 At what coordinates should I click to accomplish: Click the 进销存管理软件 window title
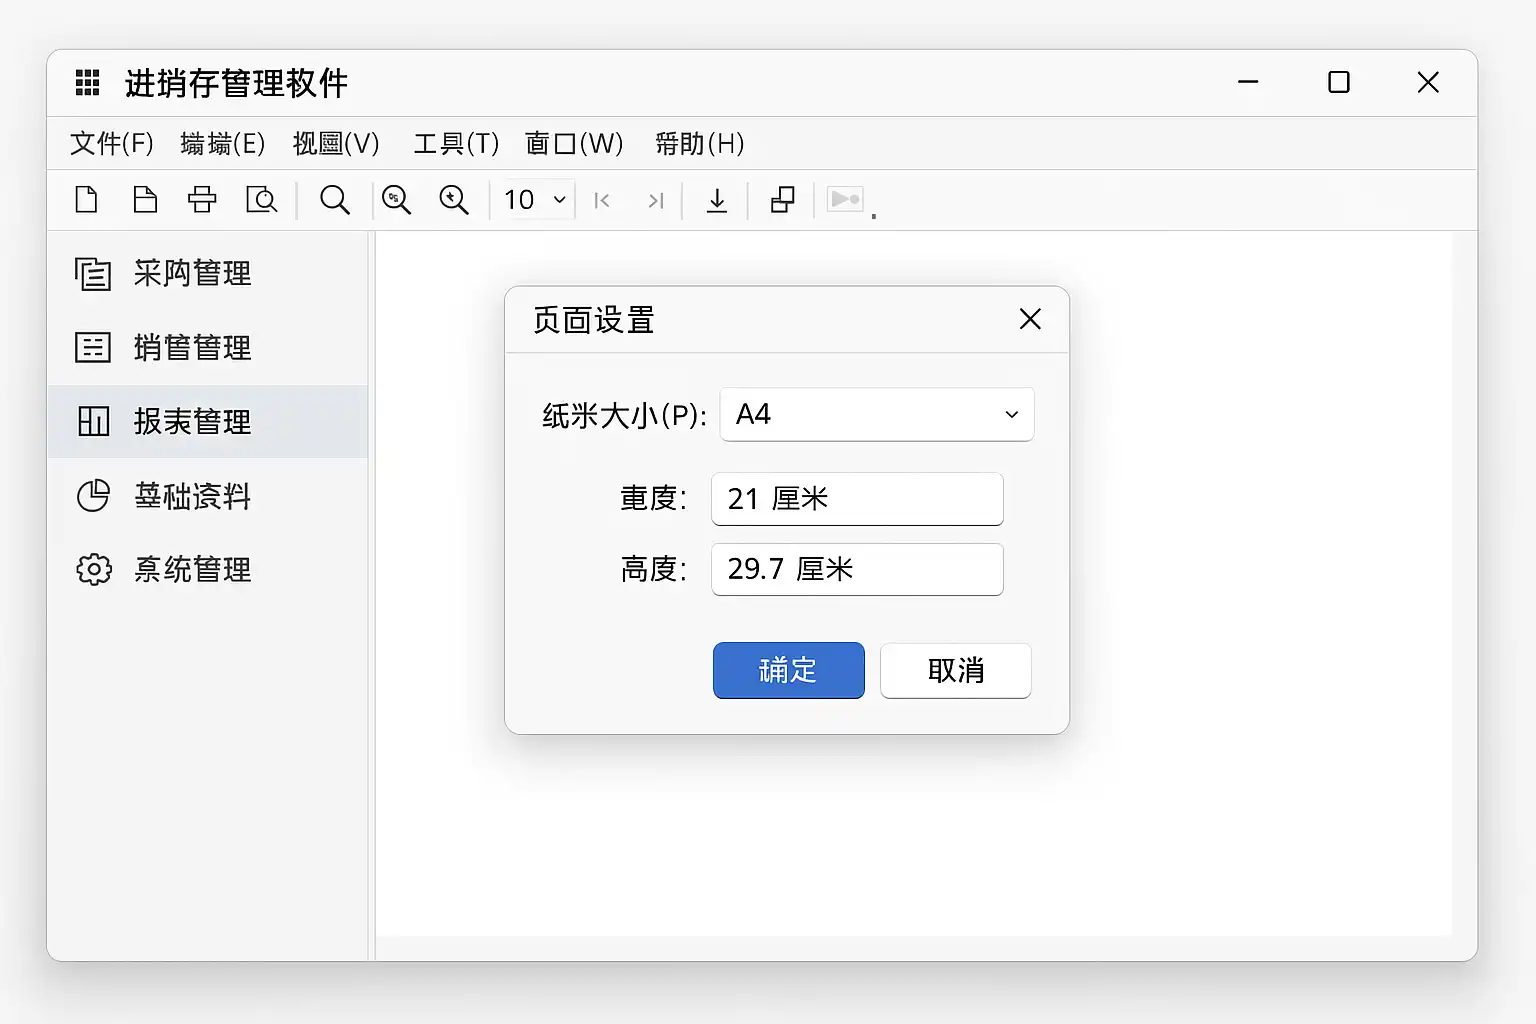(x=237, y=83)
